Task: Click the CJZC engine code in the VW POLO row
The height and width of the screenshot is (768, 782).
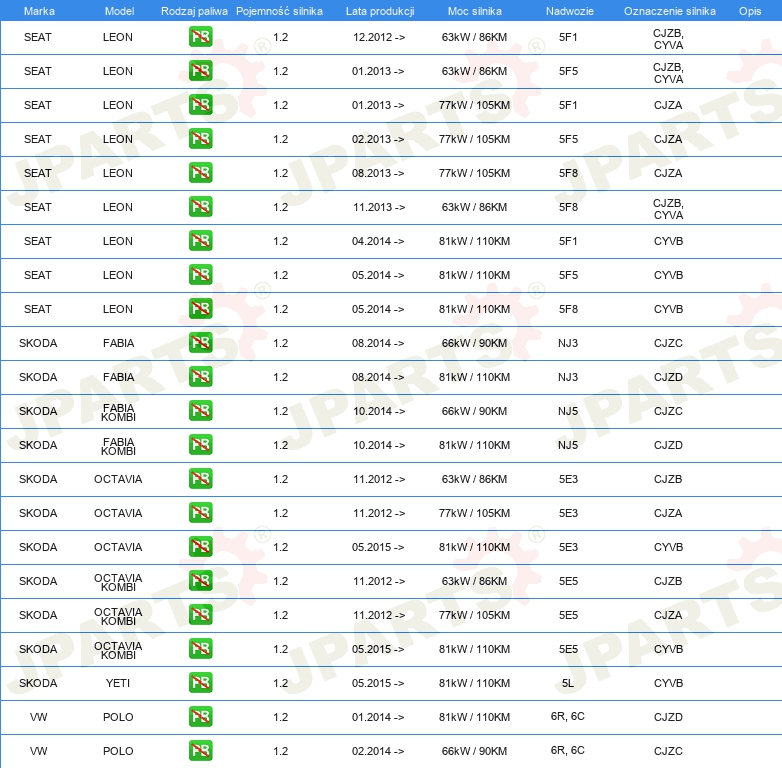Action: point(668,751)
